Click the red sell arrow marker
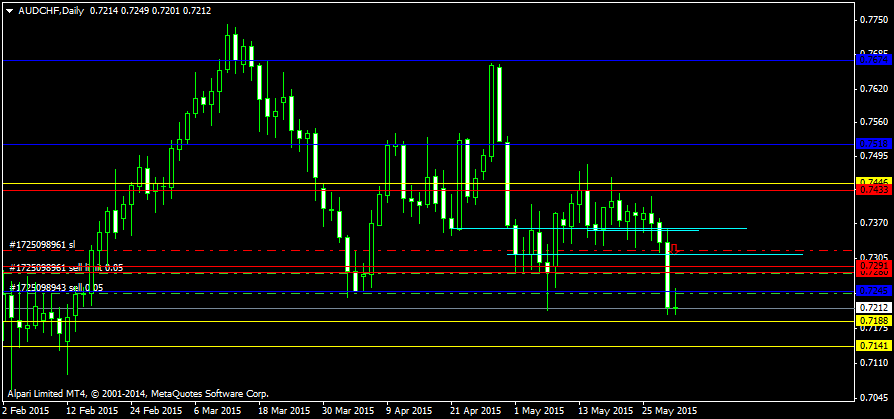 point(674,249)
